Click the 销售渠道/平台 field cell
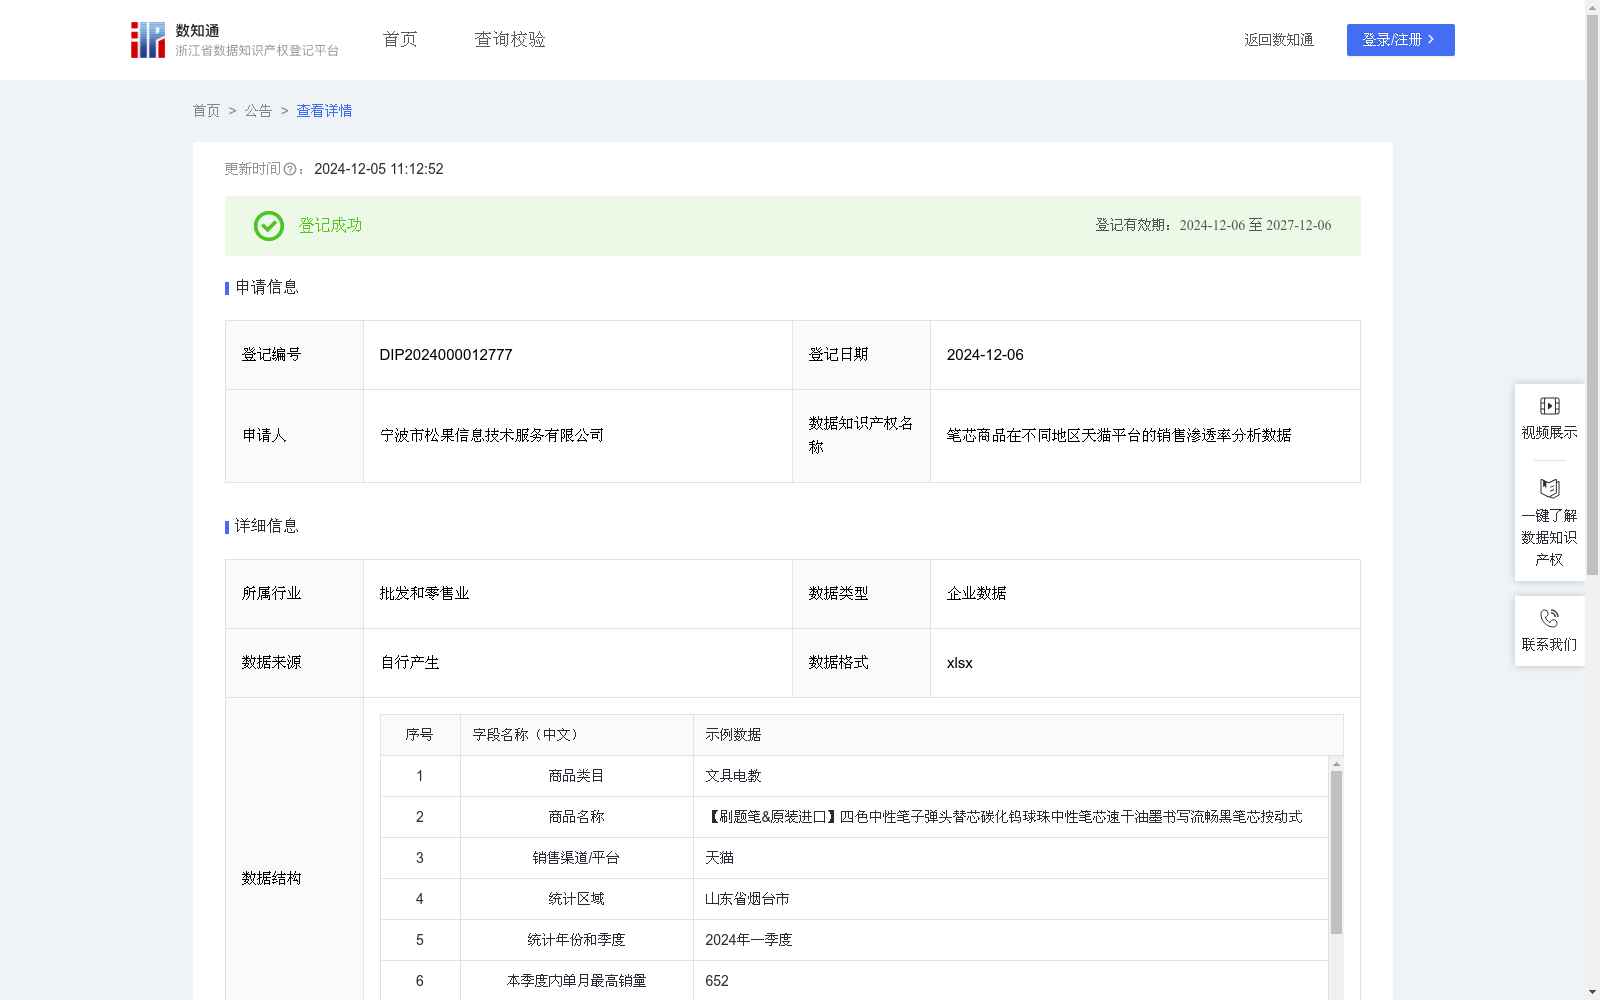This screenshot has width=1600, height=1000. [577, 858]
